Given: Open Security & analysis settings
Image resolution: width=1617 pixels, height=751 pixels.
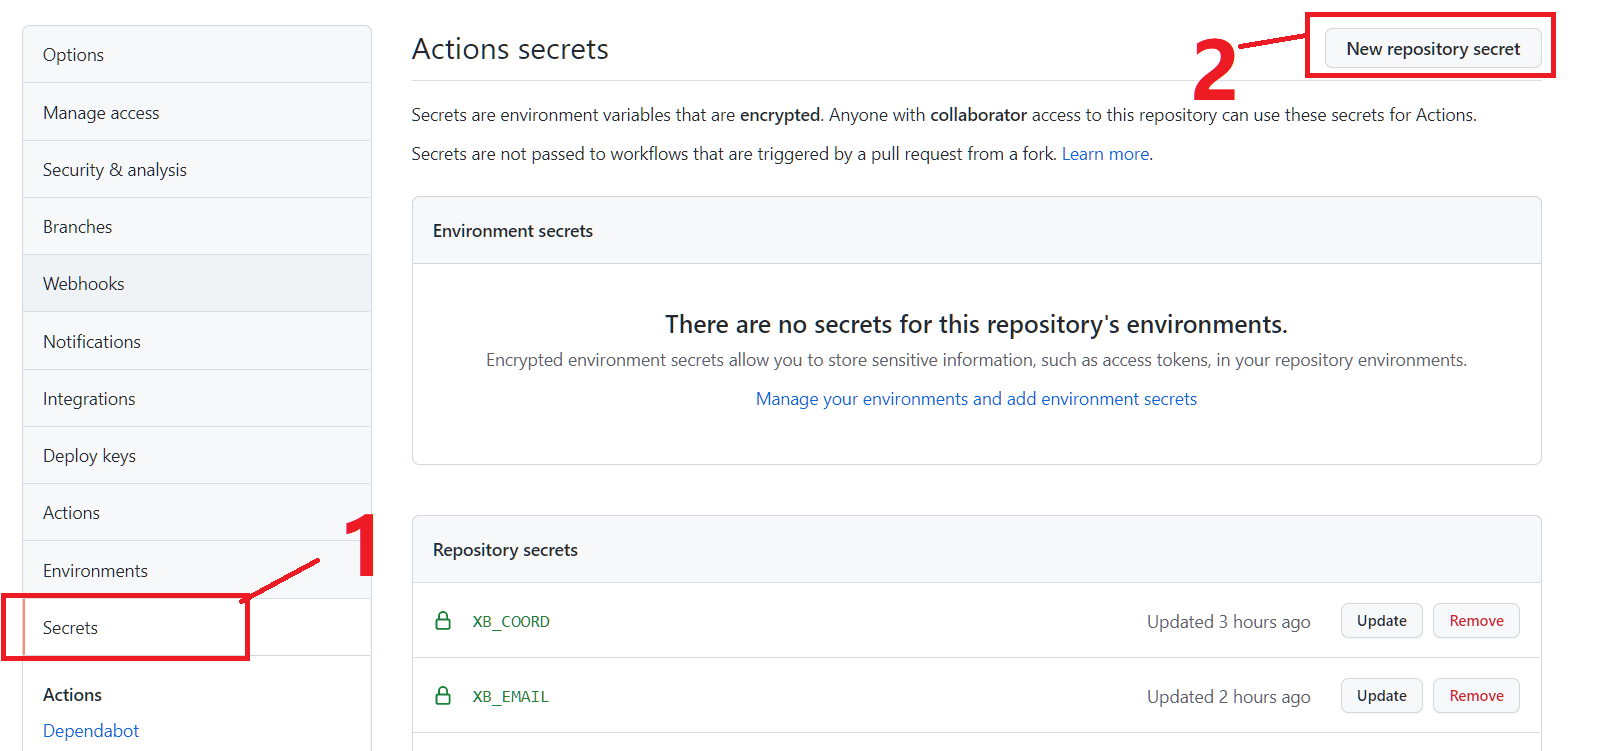Looking at the screenshot, I should (x=115, y=170).
